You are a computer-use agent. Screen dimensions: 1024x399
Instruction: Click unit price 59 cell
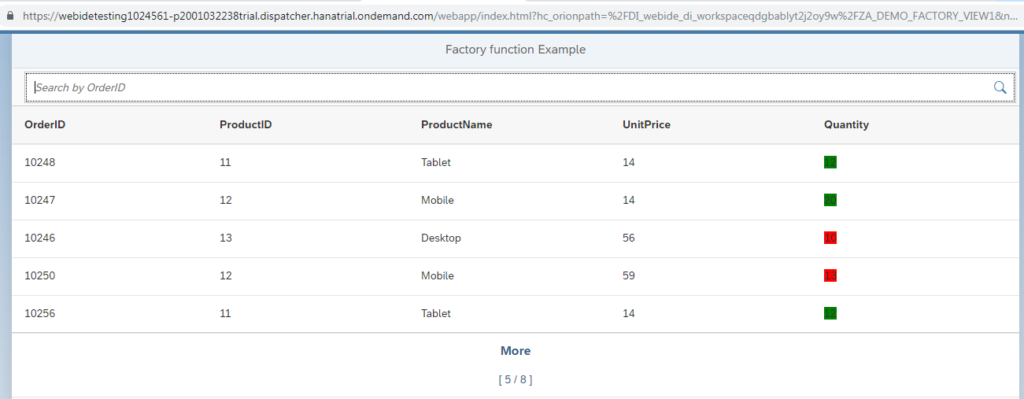pyautogui.click(x=629, y=276)
